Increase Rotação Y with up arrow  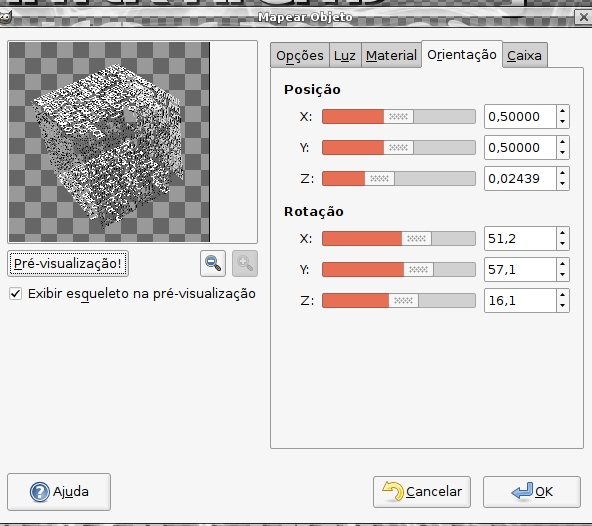(563, 264)
